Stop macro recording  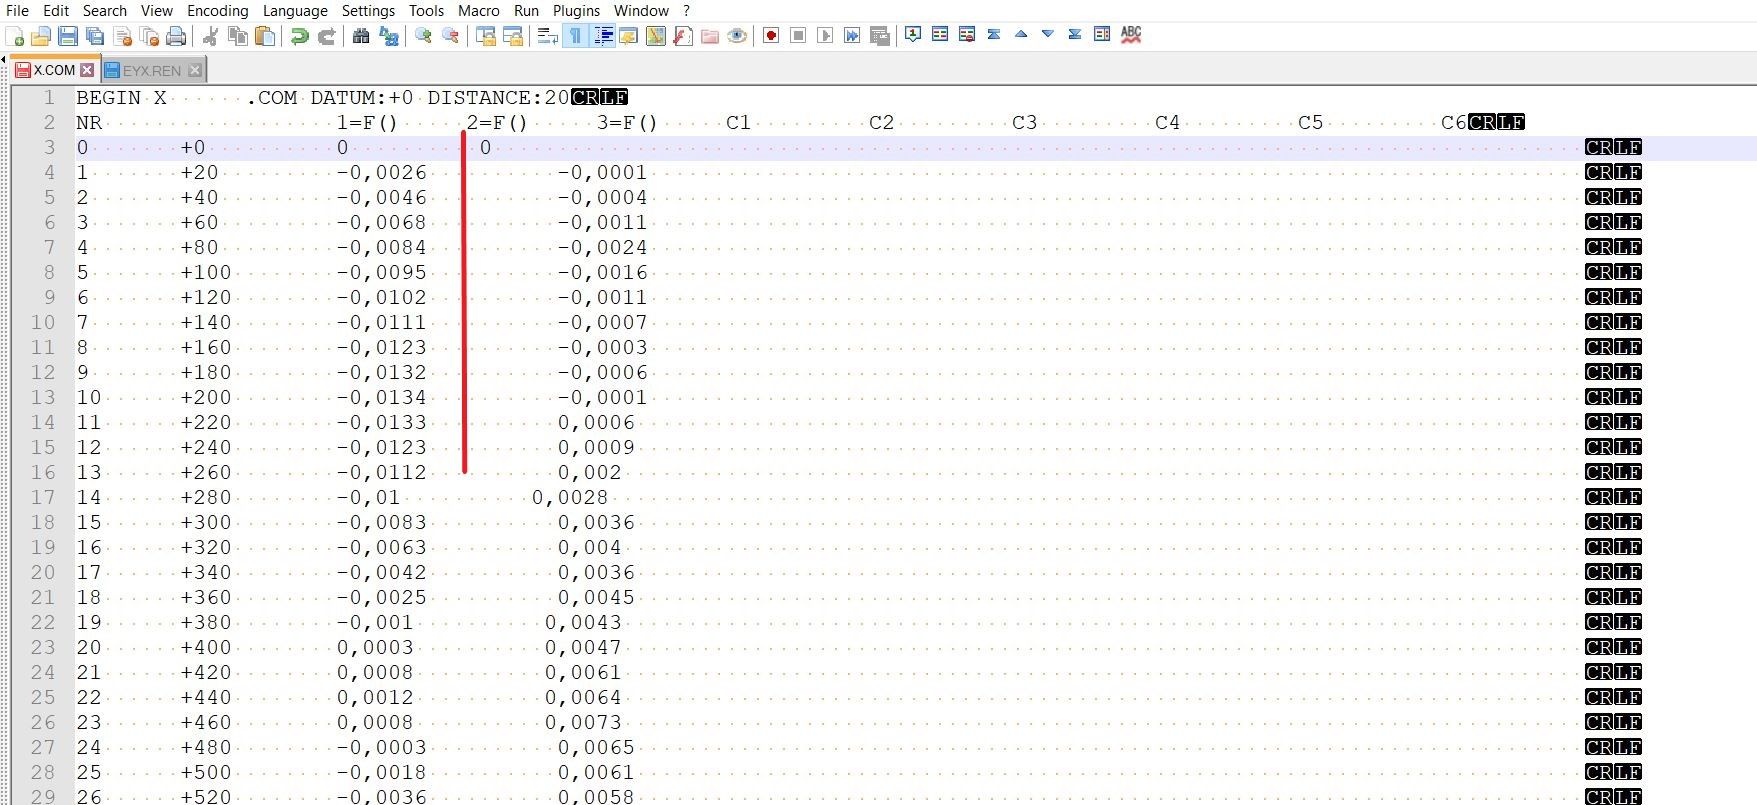798,37
